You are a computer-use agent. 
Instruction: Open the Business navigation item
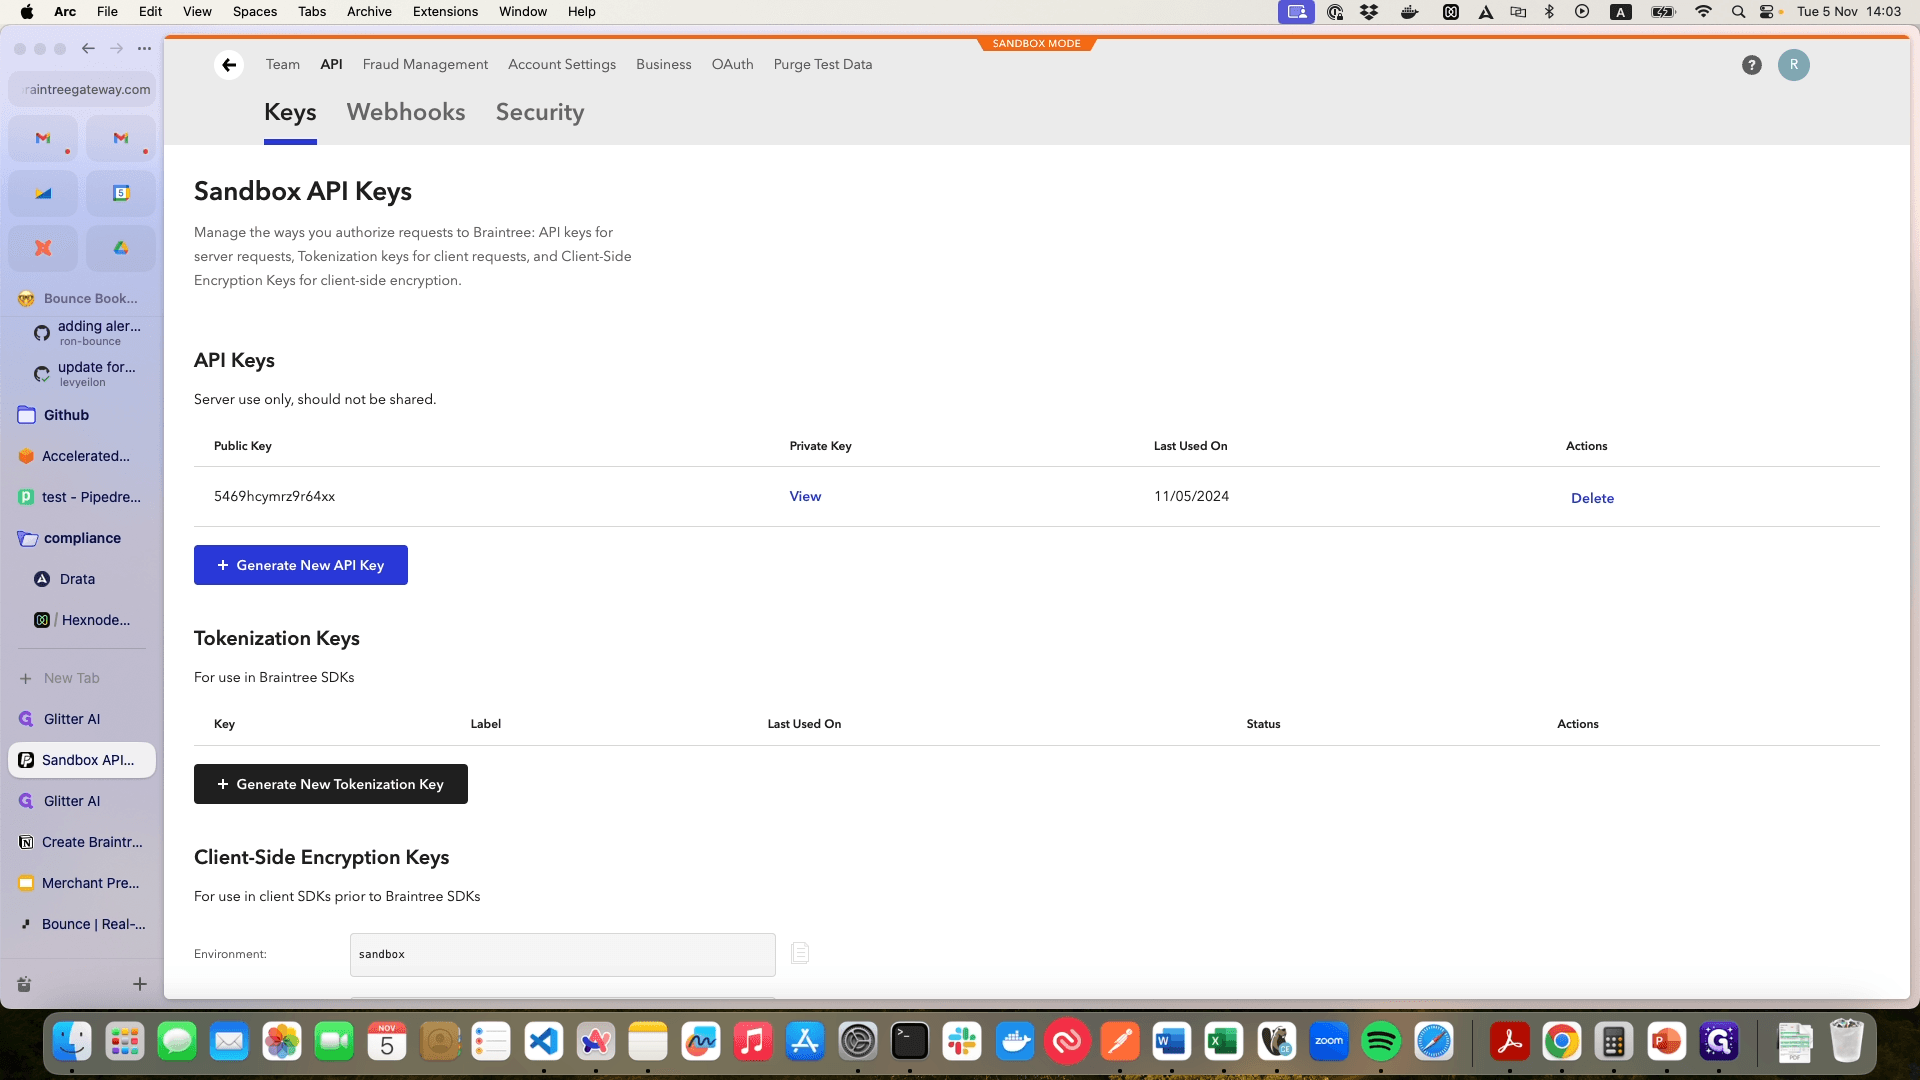664,64
